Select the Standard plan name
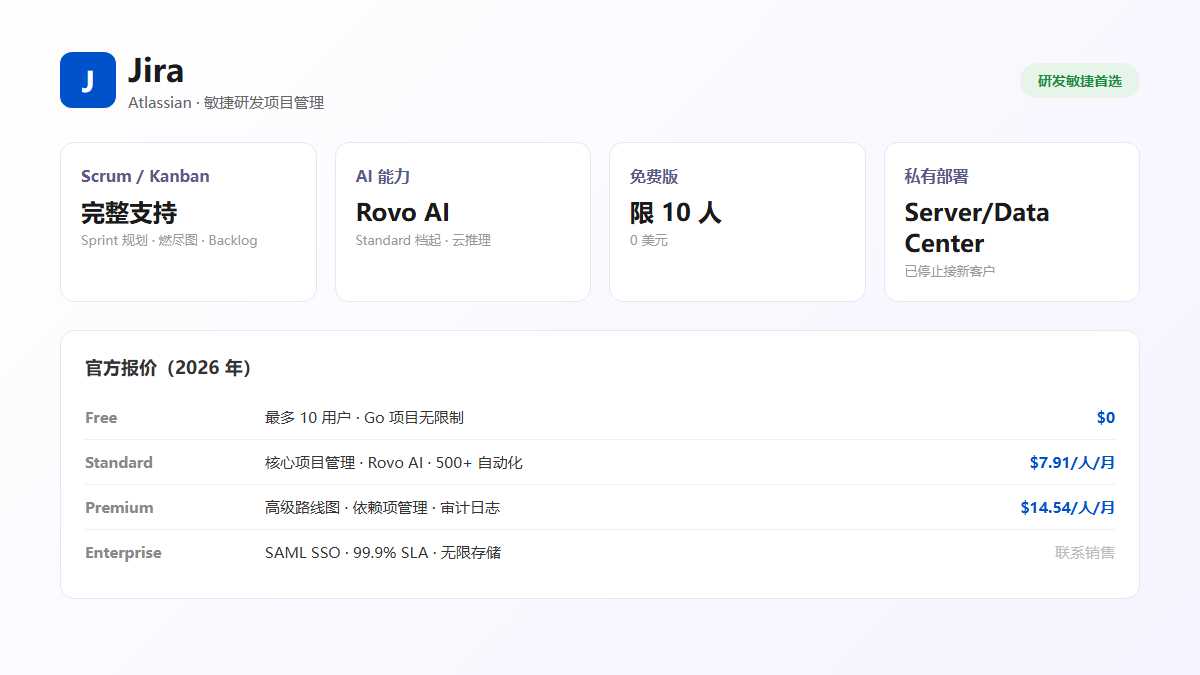Image resolution: width=1200 pixels, height=675 pixels. tap(119, 463)
